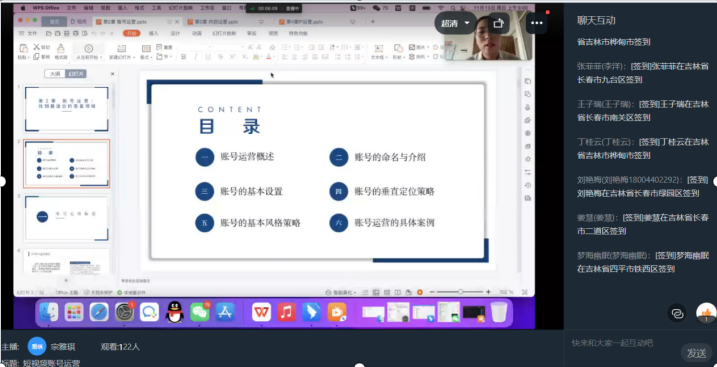Click the Text Box icon
The width and height of the screenshot is (717, 367).
point(378,48)
